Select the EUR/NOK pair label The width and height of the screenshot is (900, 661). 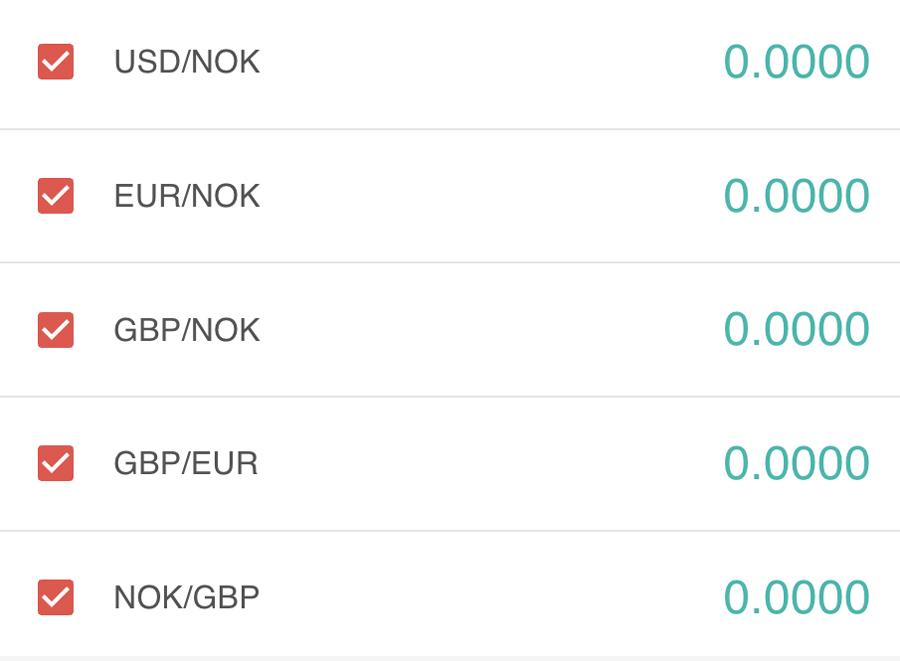pyautogui.click(x=187, y=196)
